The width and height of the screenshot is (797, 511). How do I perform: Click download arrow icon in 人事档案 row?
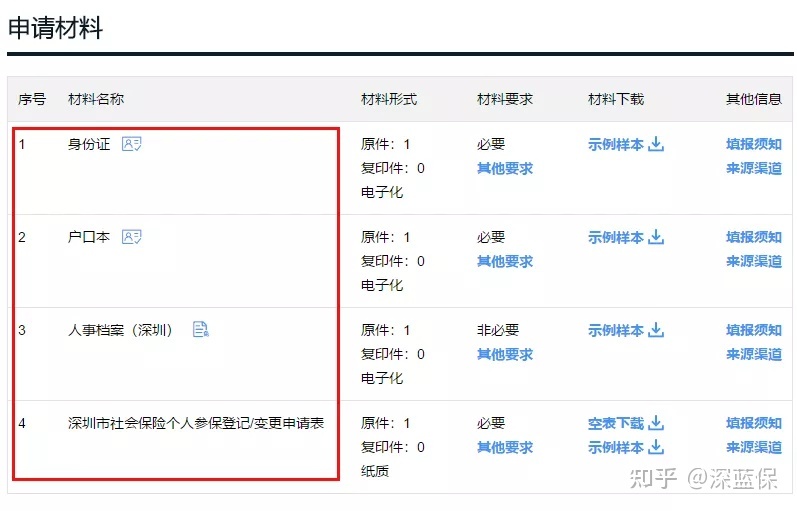point(656,330)
